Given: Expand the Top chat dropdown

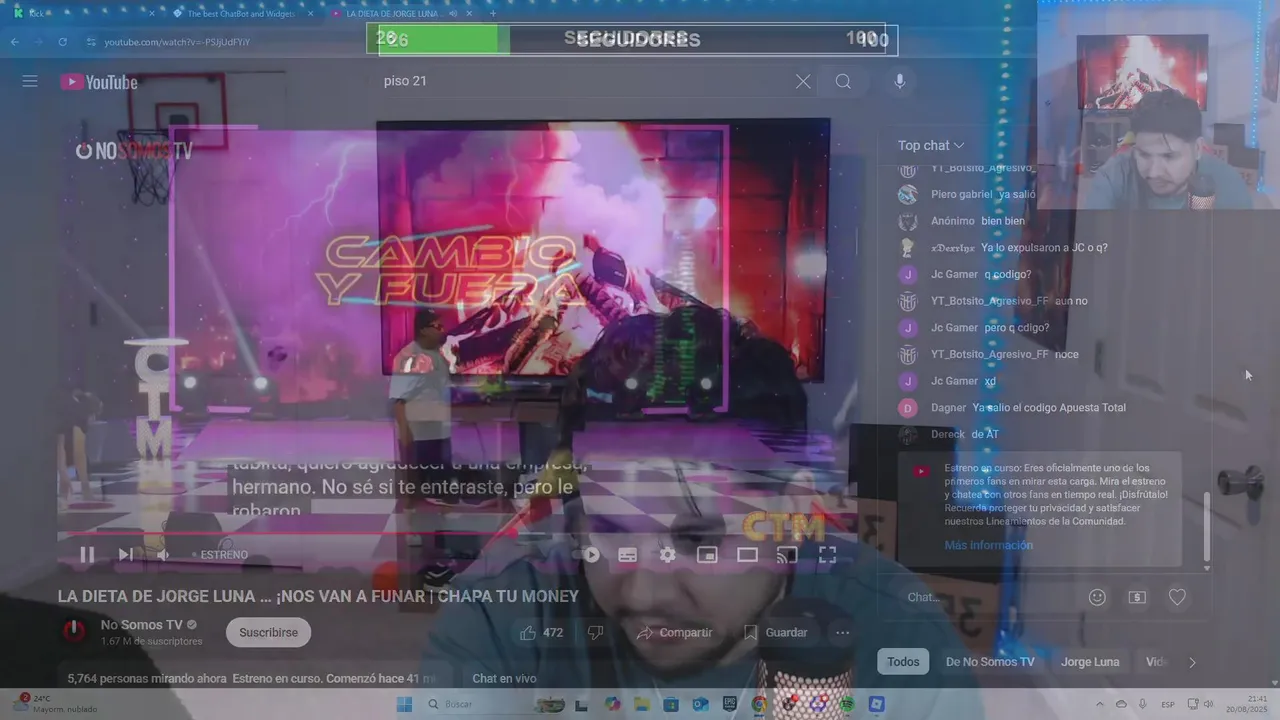Looking at the screenshot, I should [931, 146].
